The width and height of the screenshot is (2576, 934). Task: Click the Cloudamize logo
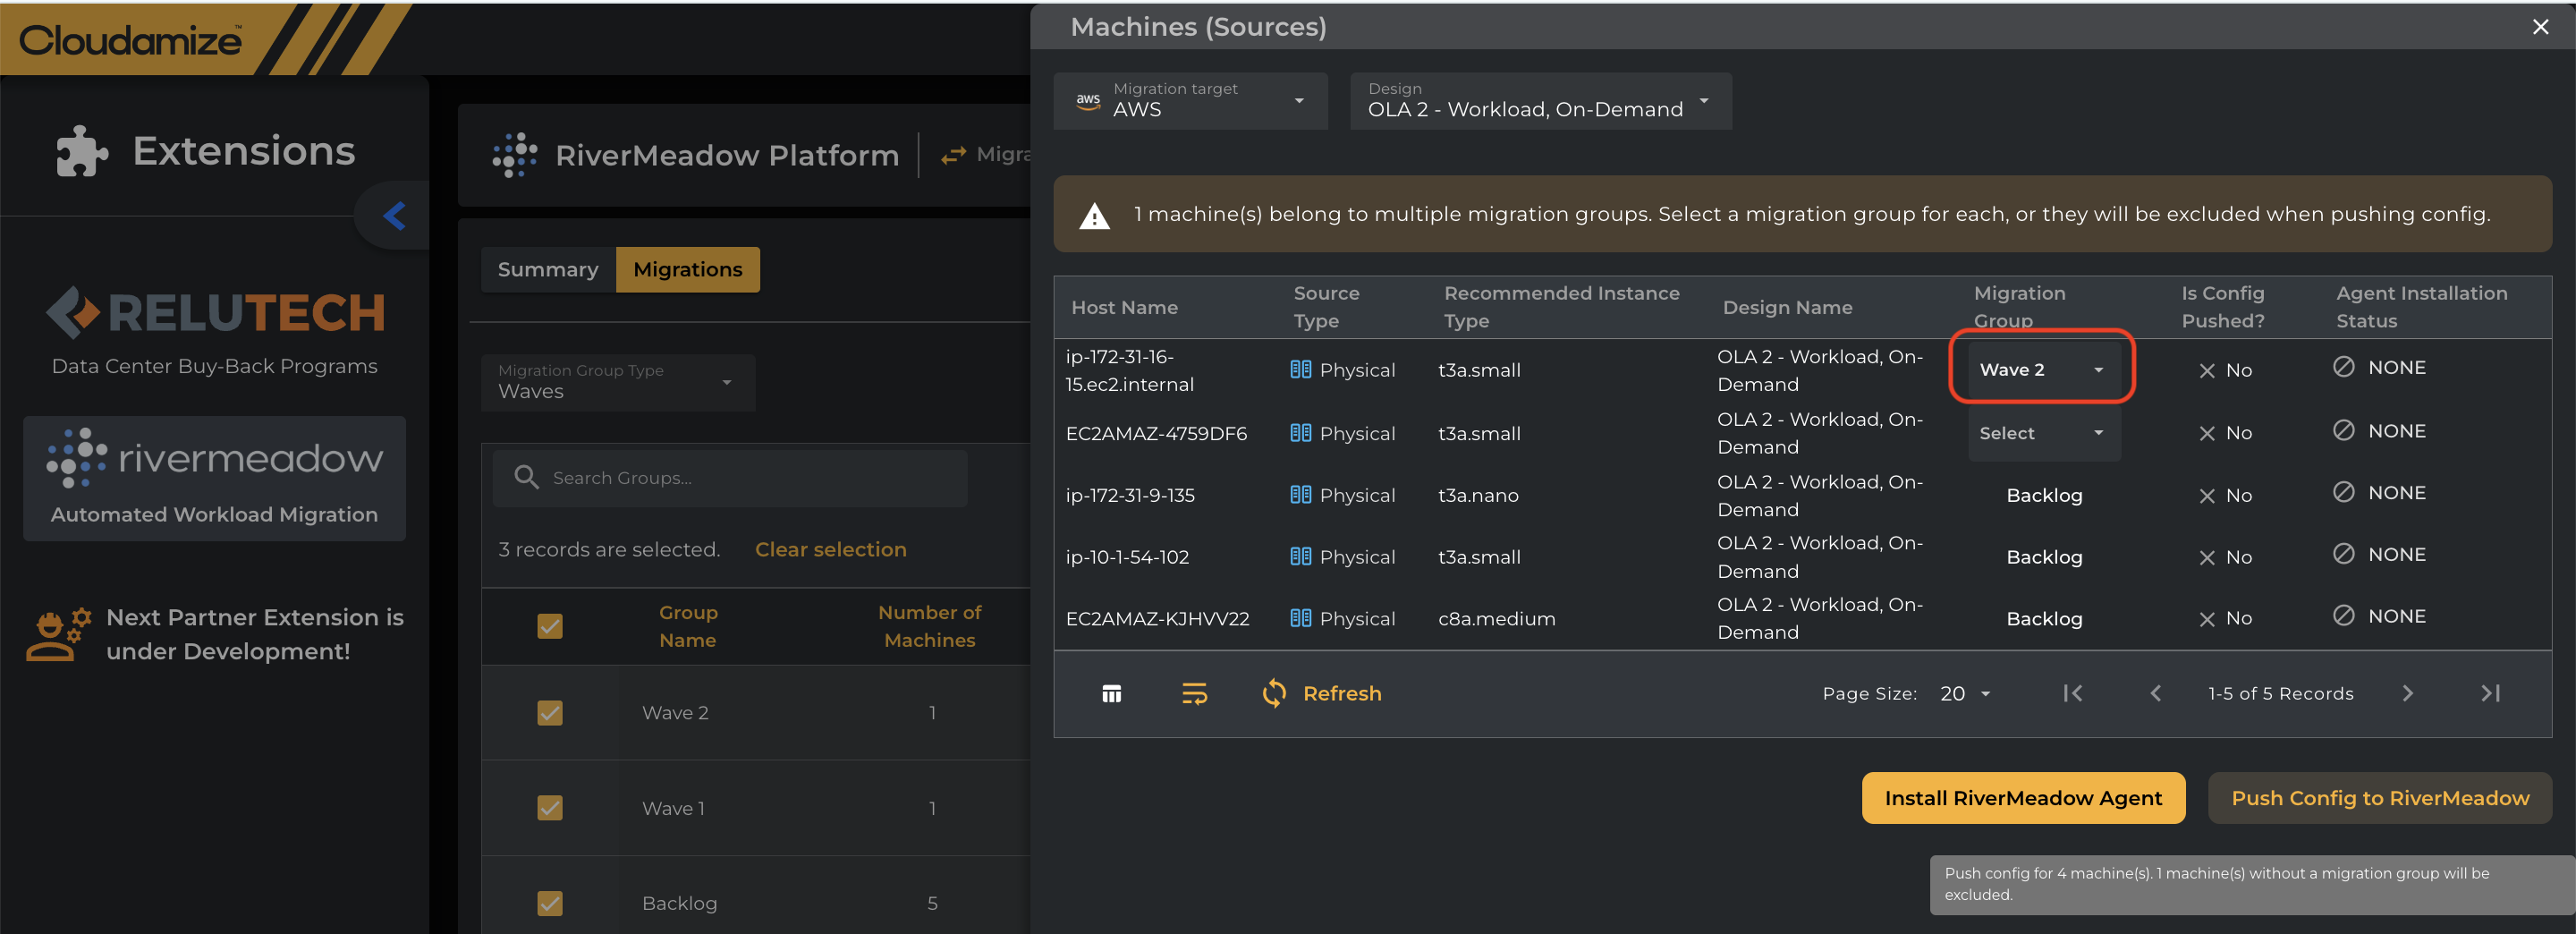[130, 40]
